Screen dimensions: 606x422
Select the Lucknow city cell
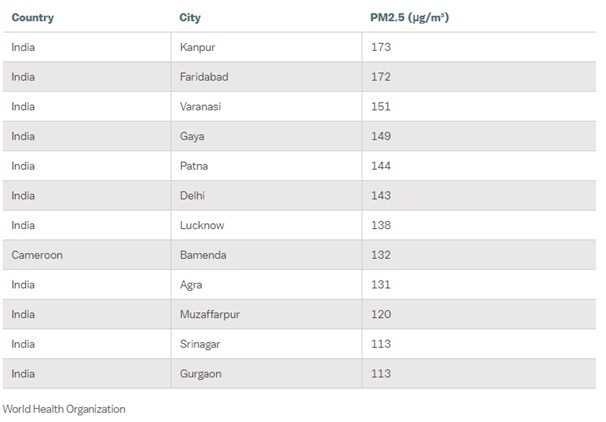pyautogui.click(x=202, y=226)
